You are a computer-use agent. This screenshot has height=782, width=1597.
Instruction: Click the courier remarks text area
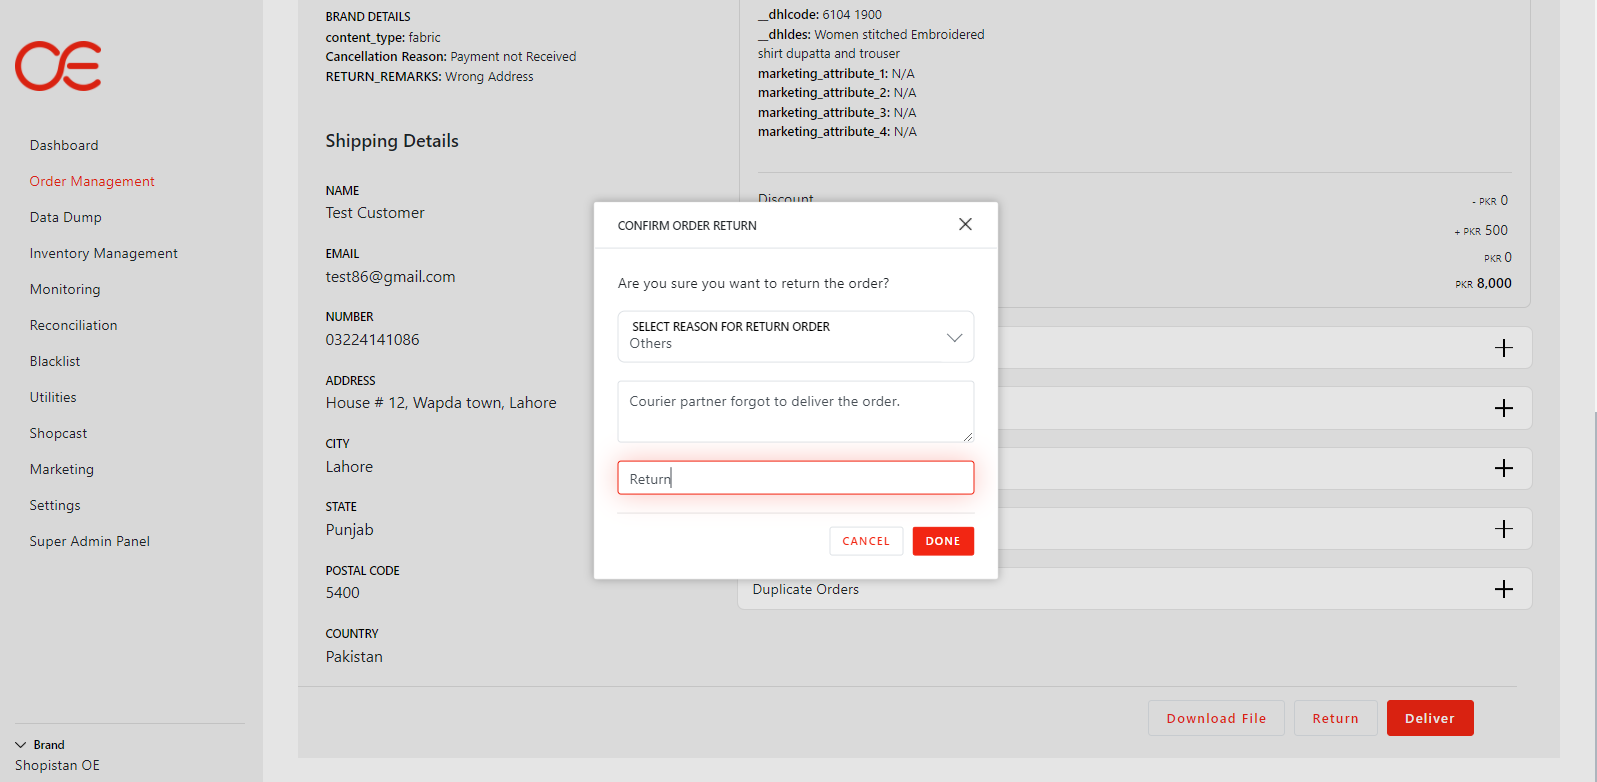pyautogui.click(x=795, y=410)
